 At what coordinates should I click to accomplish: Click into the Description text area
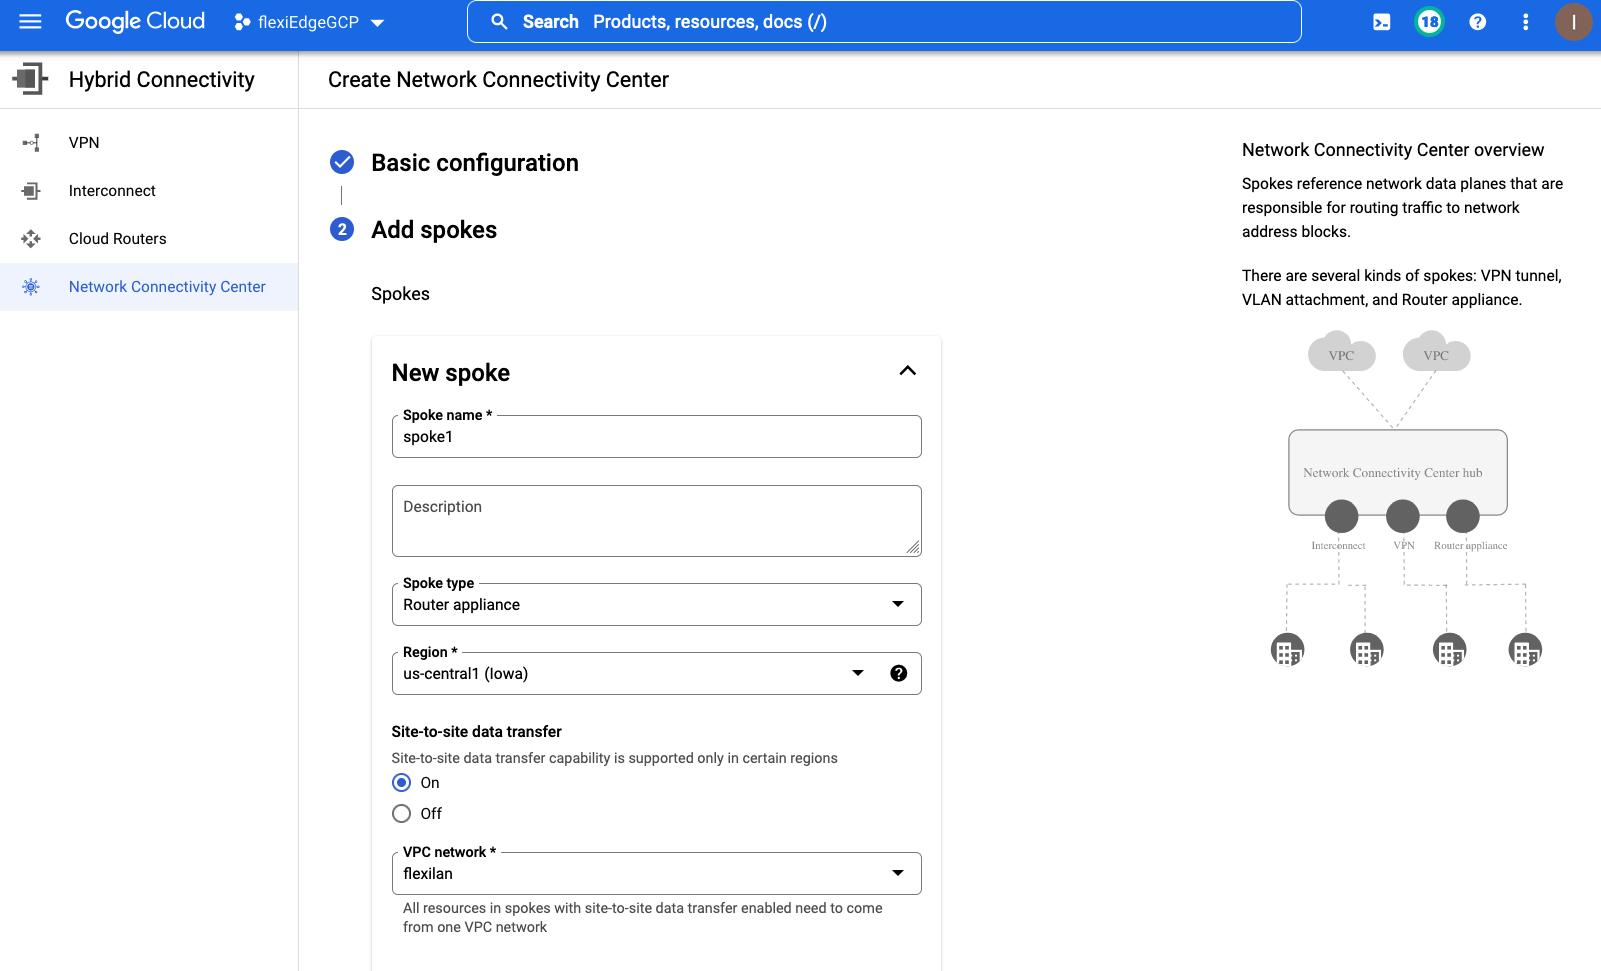[x=656, y=521]
